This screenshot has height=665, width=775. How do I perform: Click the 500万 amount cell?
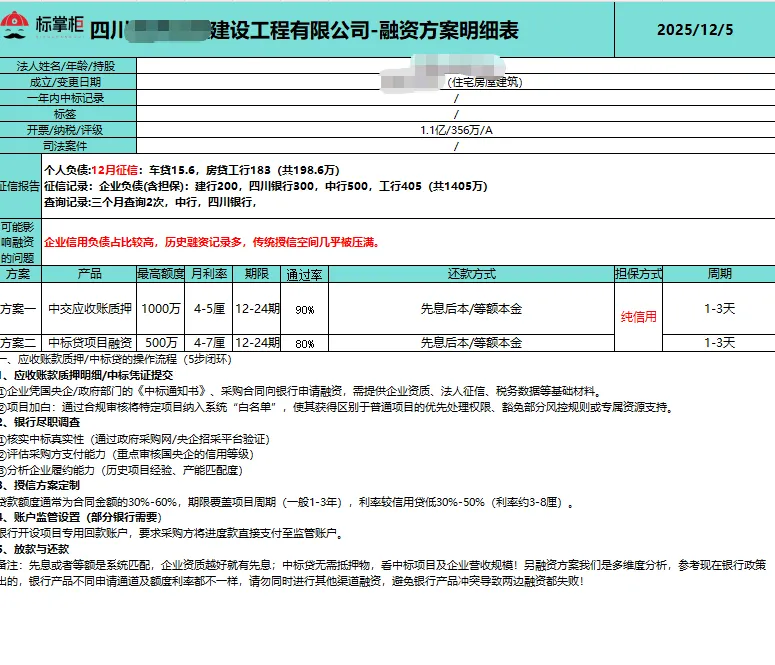click(x=160, y=343)
